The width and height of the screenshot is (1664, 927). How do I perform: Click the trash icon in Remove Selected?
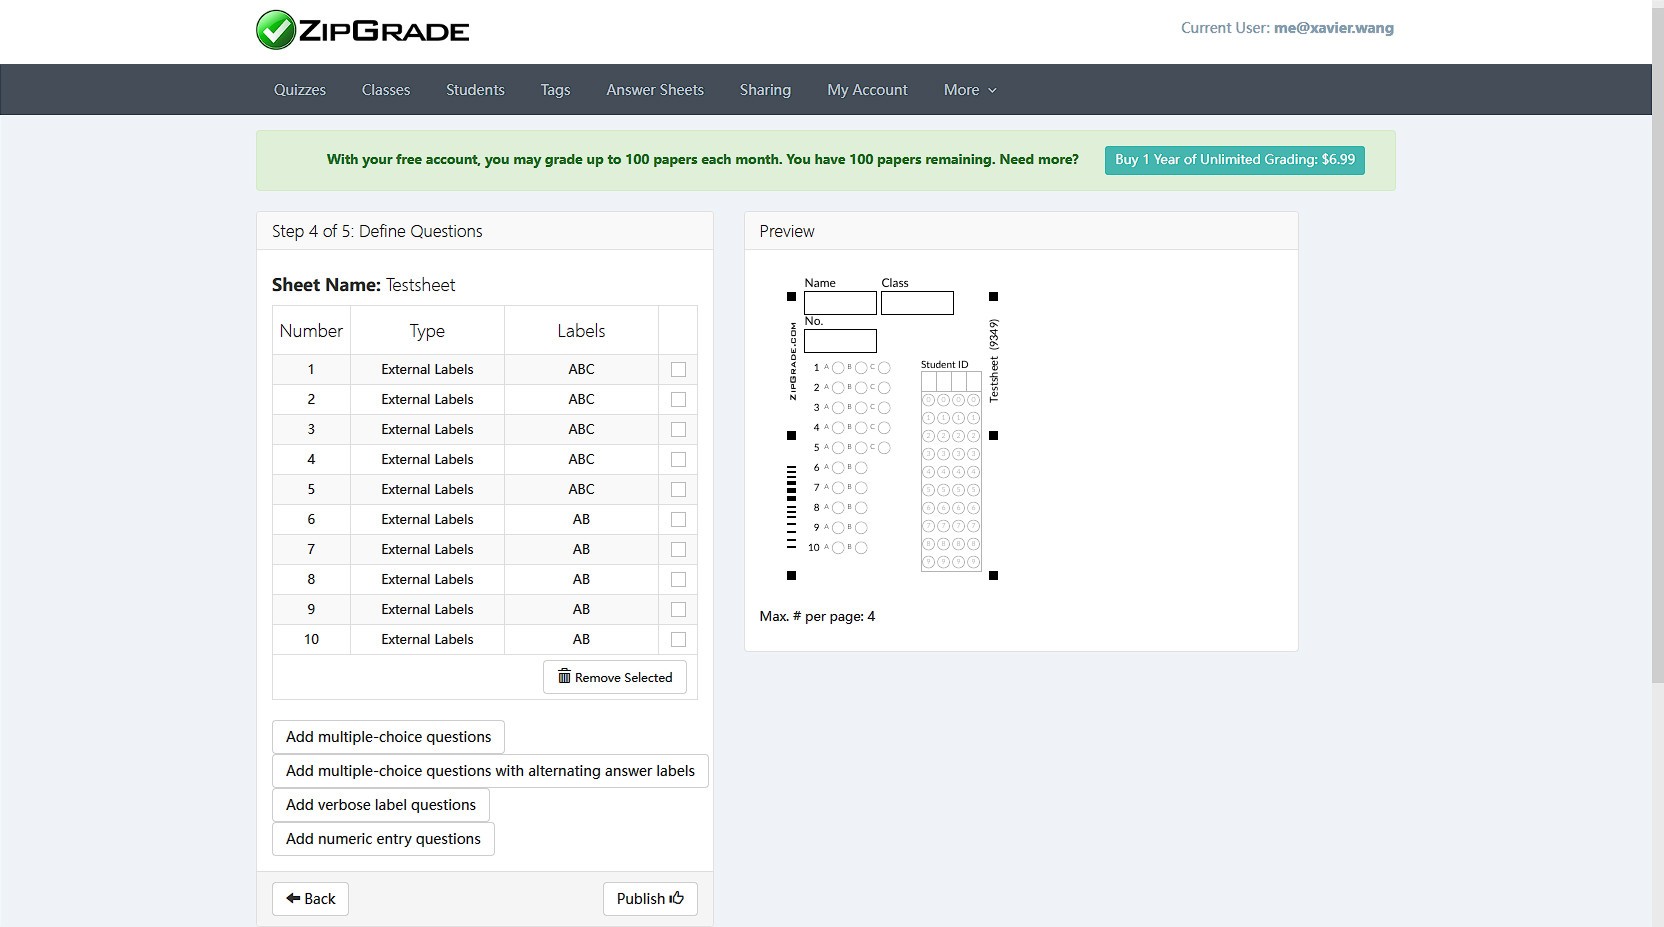click(564, 677)
